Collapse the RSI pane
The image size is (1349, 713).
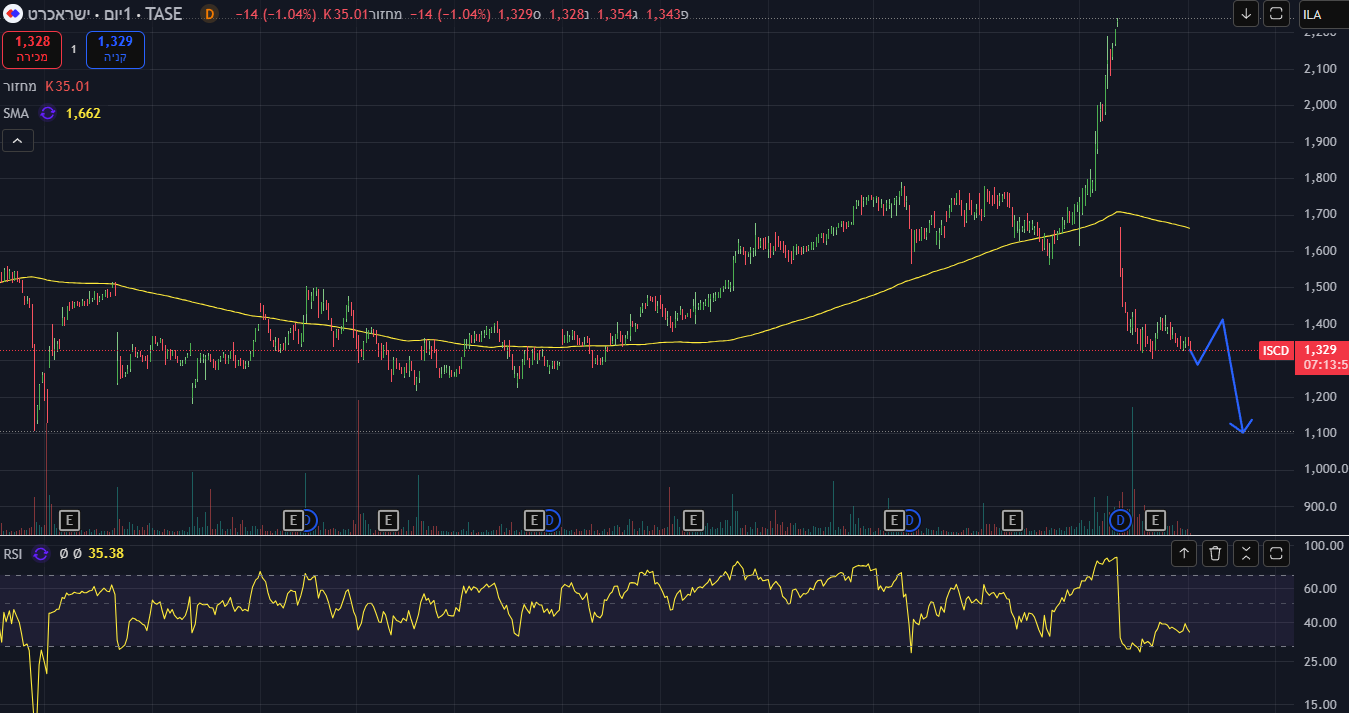click(1246, 553)
